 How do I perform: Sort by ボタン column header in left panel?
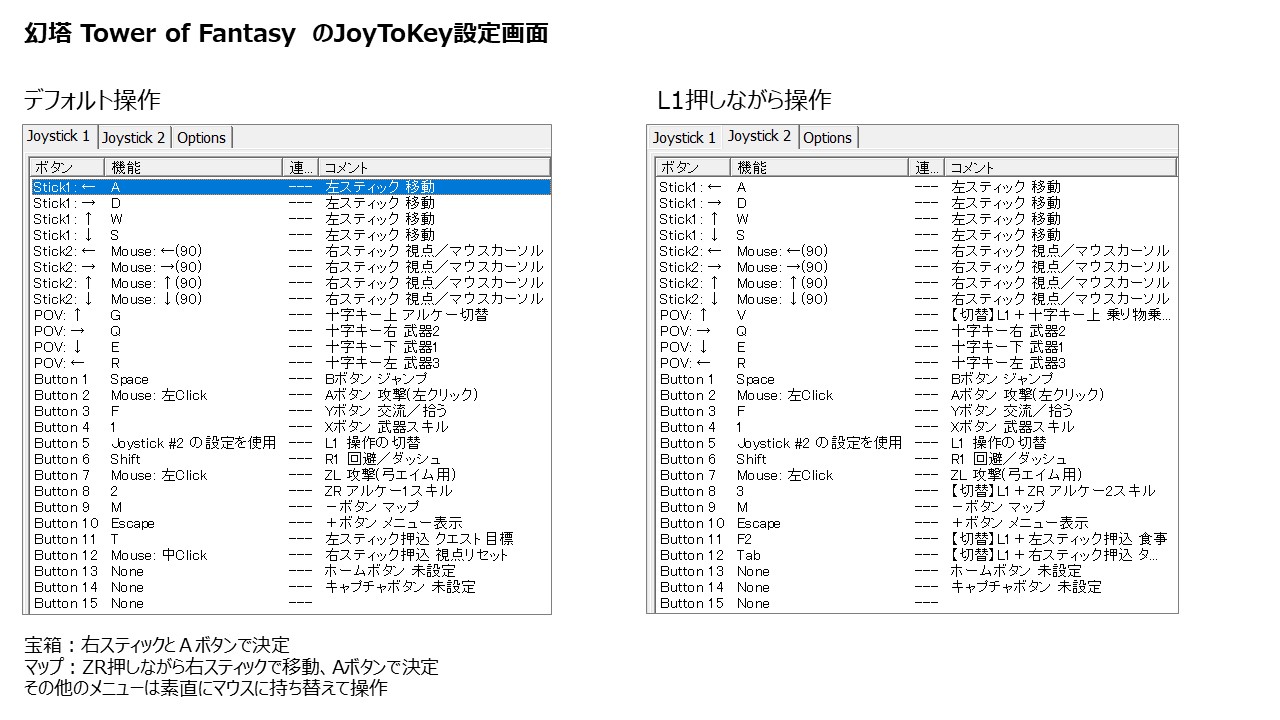(x=67, y=168)
